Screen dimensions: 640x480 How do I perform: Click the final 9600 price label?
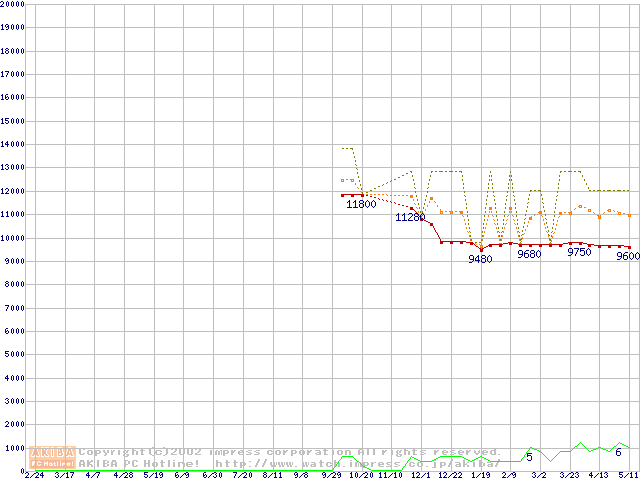coord(628,256)
